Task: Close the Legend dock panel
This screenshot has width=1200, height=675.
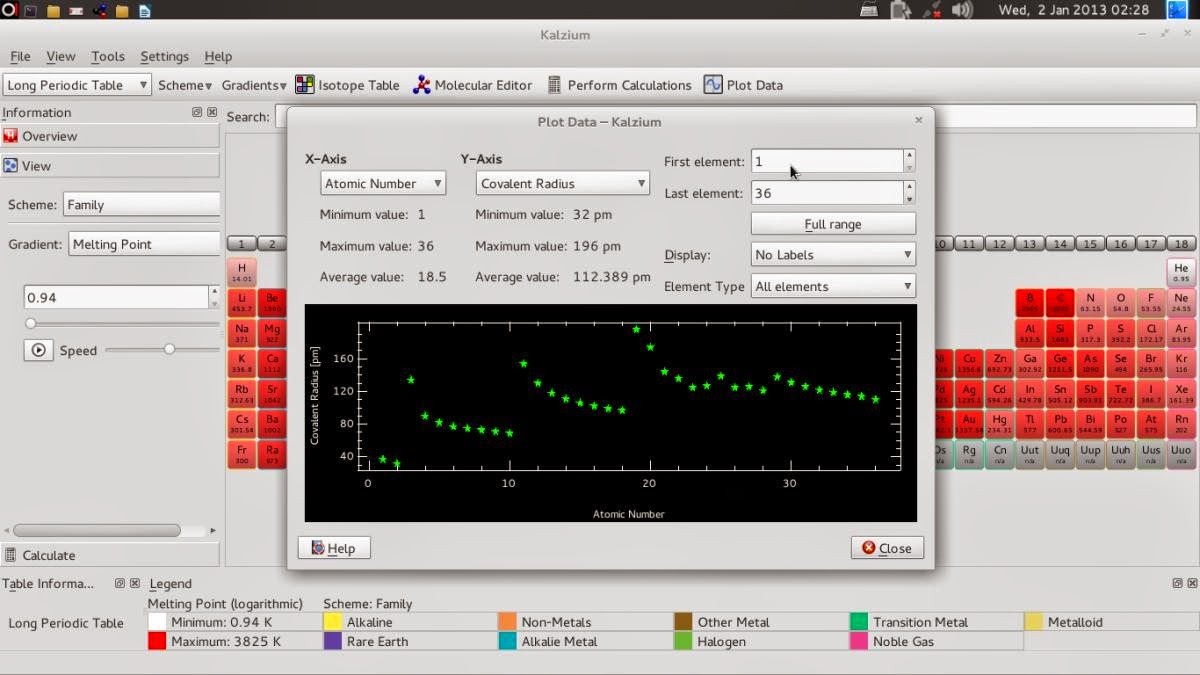Action: [1191, 582]
